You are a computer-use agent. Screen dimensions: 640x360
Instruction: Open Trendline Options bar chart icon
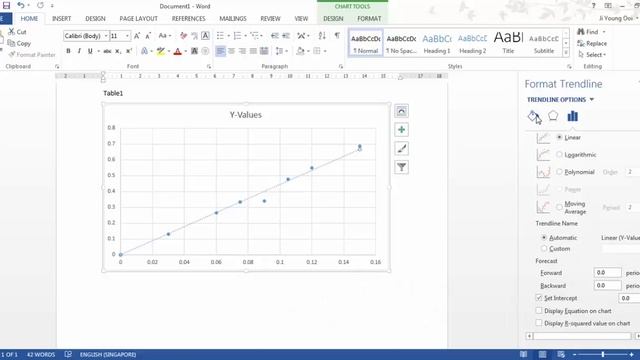pyautogui.click(x=573, y=116)
